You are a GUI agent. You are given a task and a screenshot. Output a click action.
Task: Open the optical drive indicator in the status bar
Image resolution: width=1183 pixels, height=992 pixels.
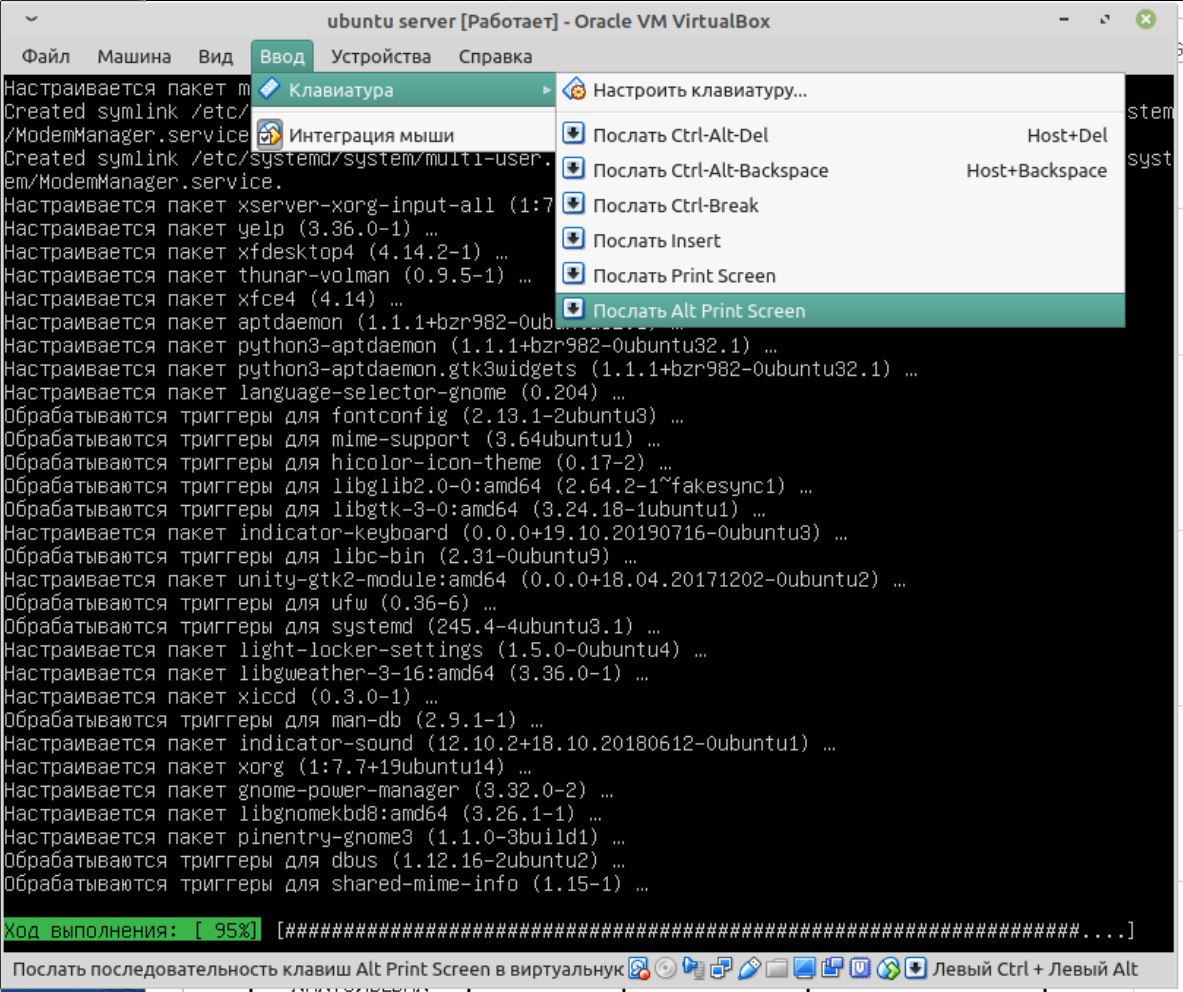[665, 968]
